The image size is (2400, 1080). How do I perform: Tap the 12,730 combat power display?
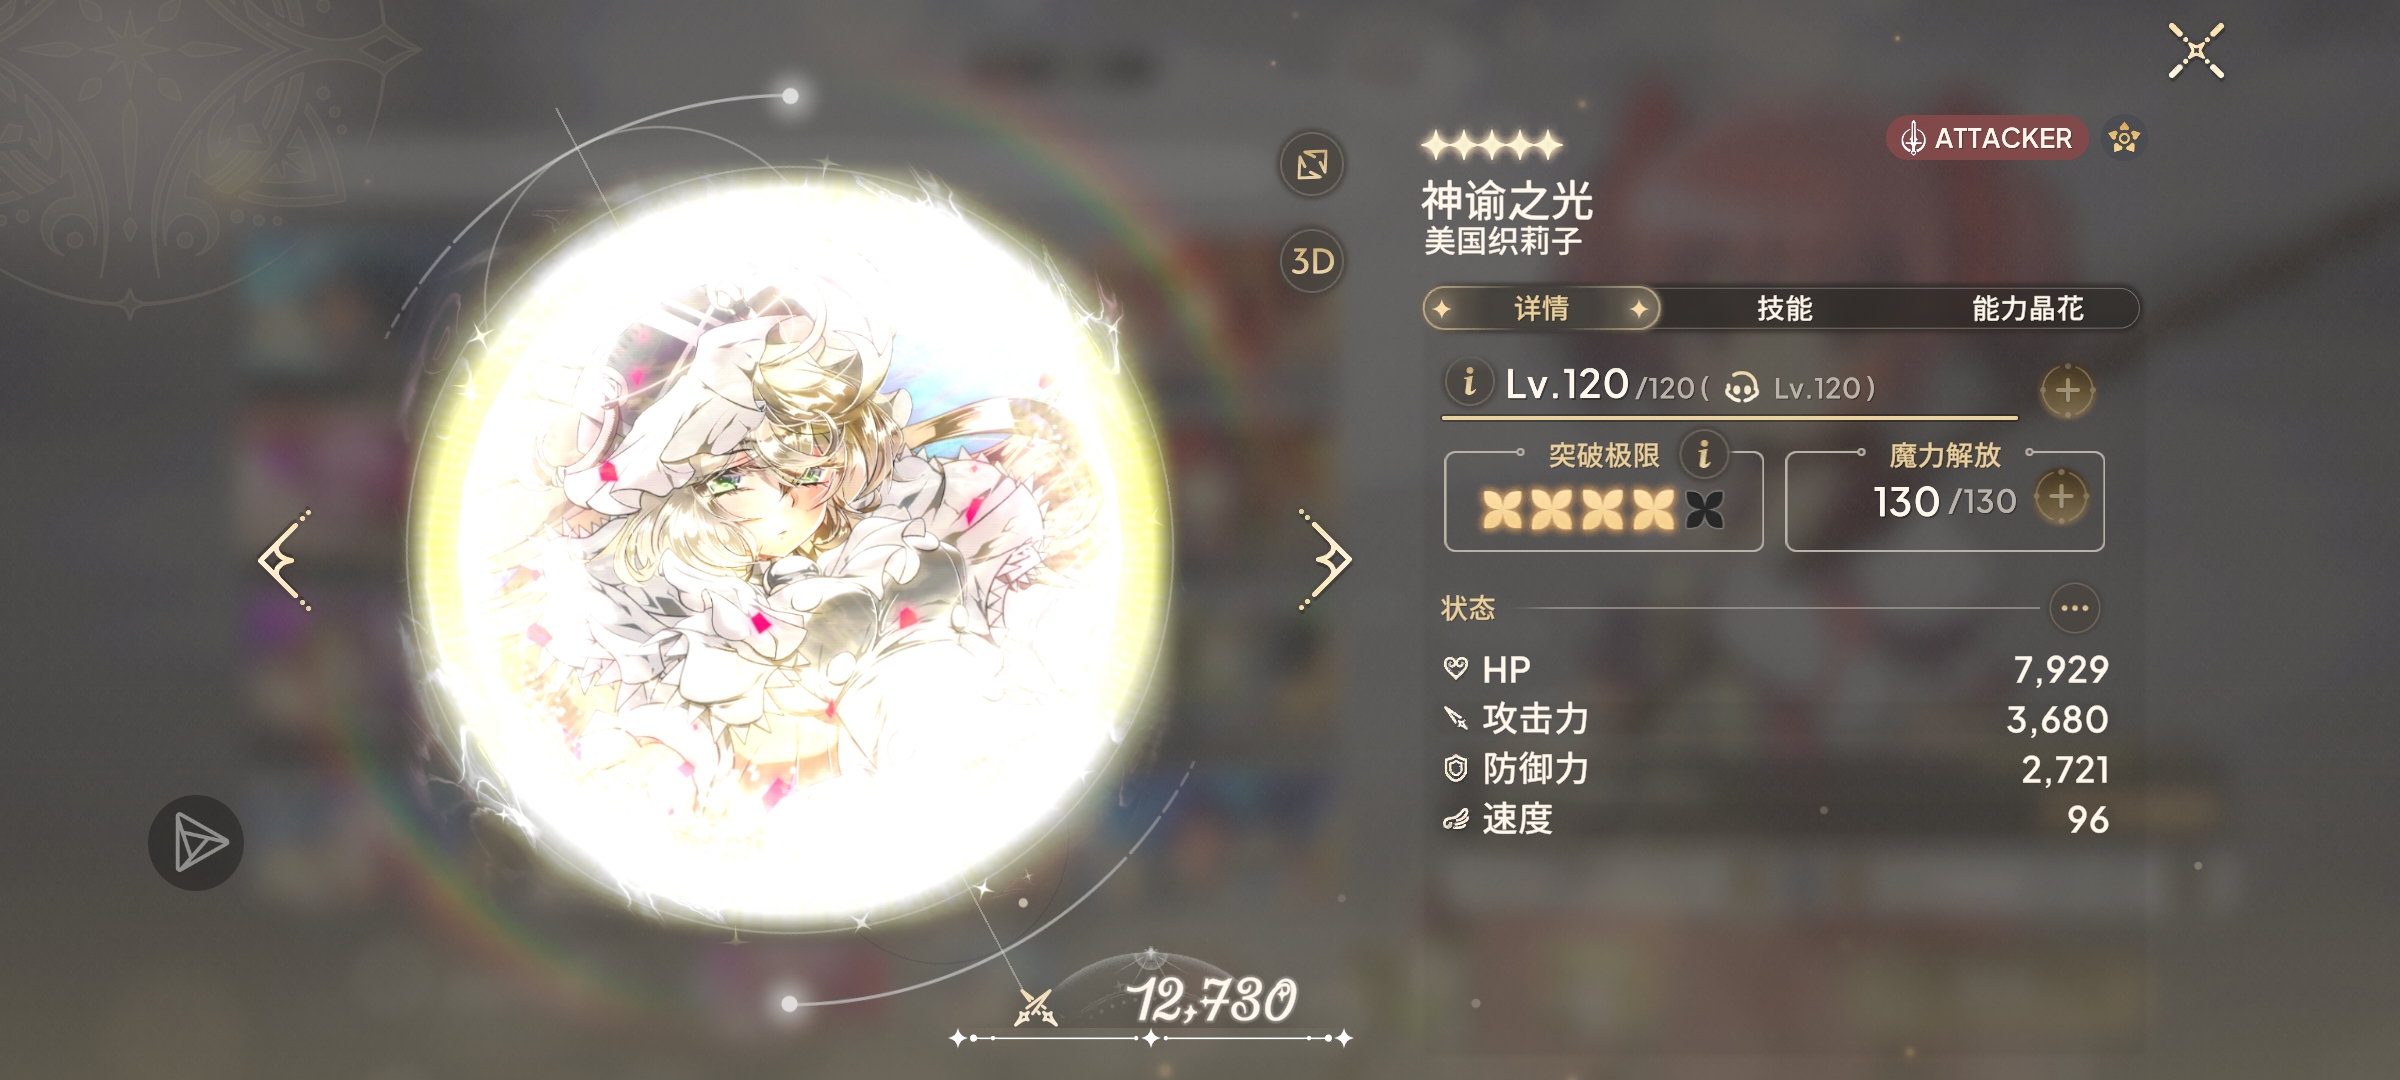tap(1213, 1000)
